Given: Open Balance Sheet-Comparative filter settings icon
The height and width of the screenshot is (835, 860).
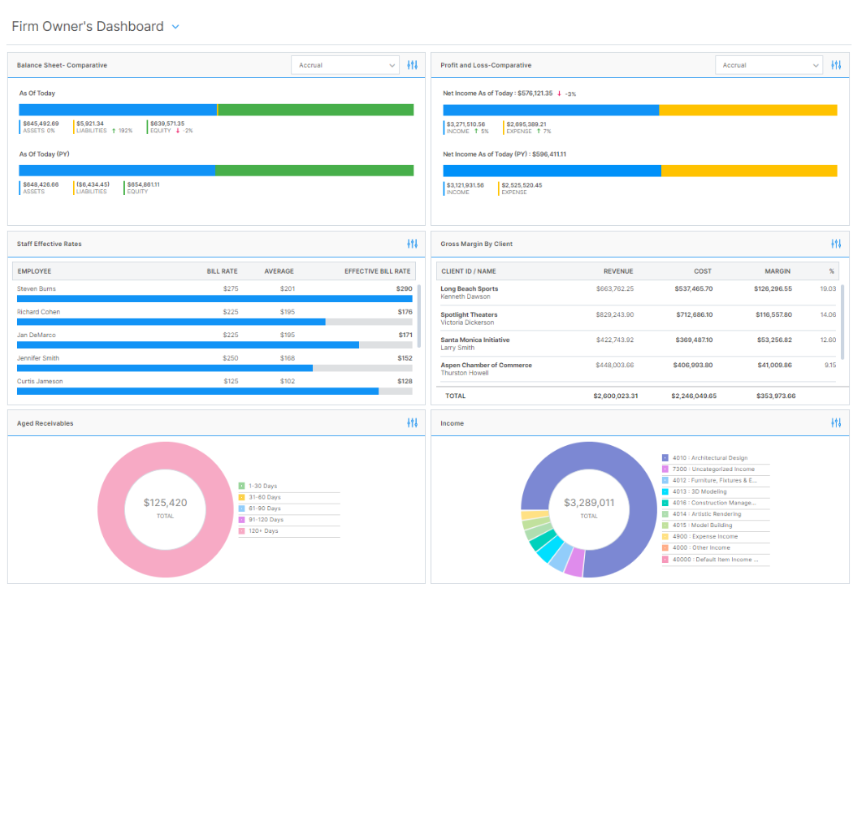Looking at the screenshot, I should coord(412,65).
